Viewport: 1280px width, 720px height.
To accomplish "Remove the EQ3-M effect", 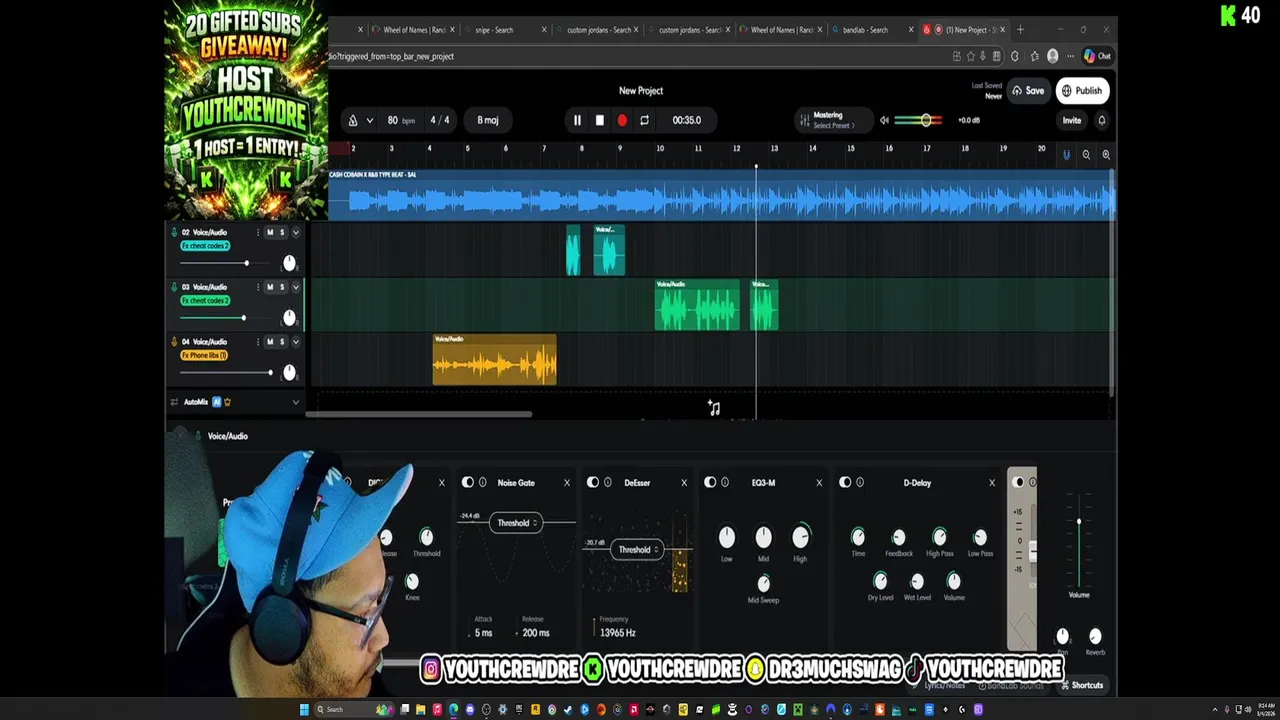I will pyautogui.click(x=819, y=483).
